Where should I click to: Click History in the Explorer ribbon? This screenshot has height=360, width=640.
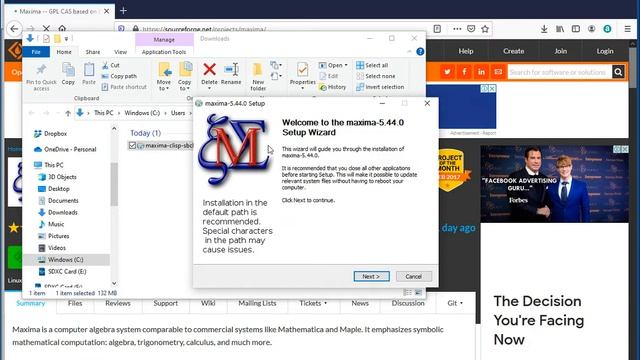[x=333, y=87]
